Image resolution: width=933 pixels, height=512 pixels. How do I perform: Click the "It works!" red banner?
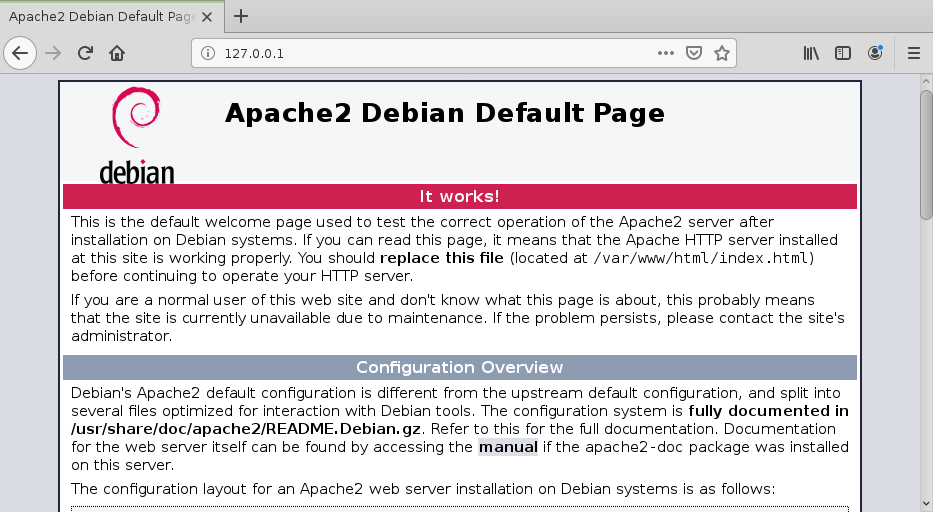point(460,196)
